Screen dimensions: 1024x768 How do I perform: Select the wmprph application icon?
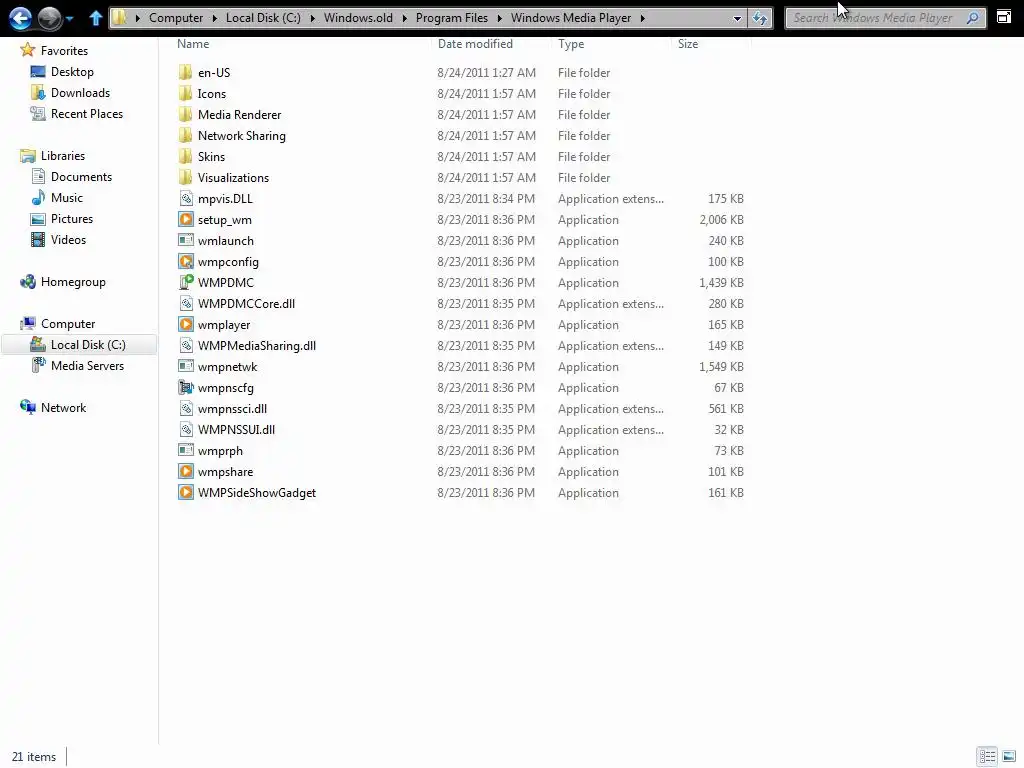coord(186,451)
